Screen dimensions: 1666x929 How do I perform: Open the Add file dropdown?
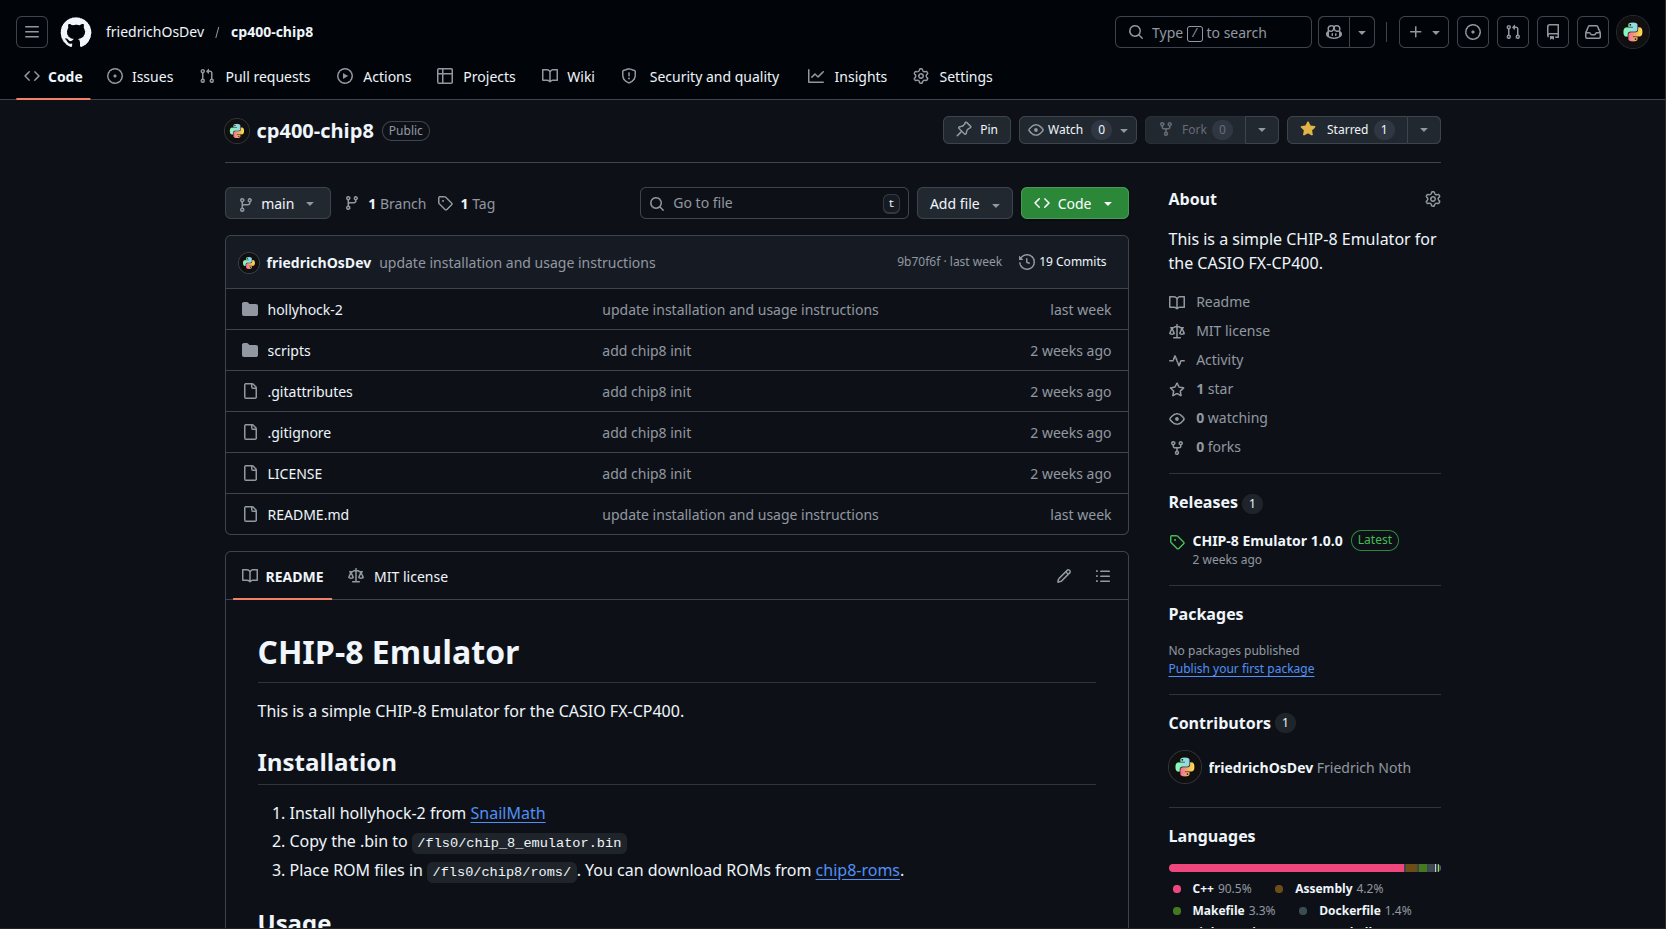[965, 204]
